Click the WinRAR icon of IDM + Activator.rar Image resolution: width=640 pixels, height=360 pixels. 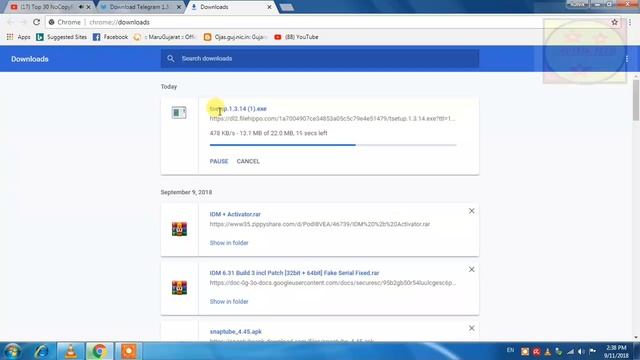click(179, 229)
